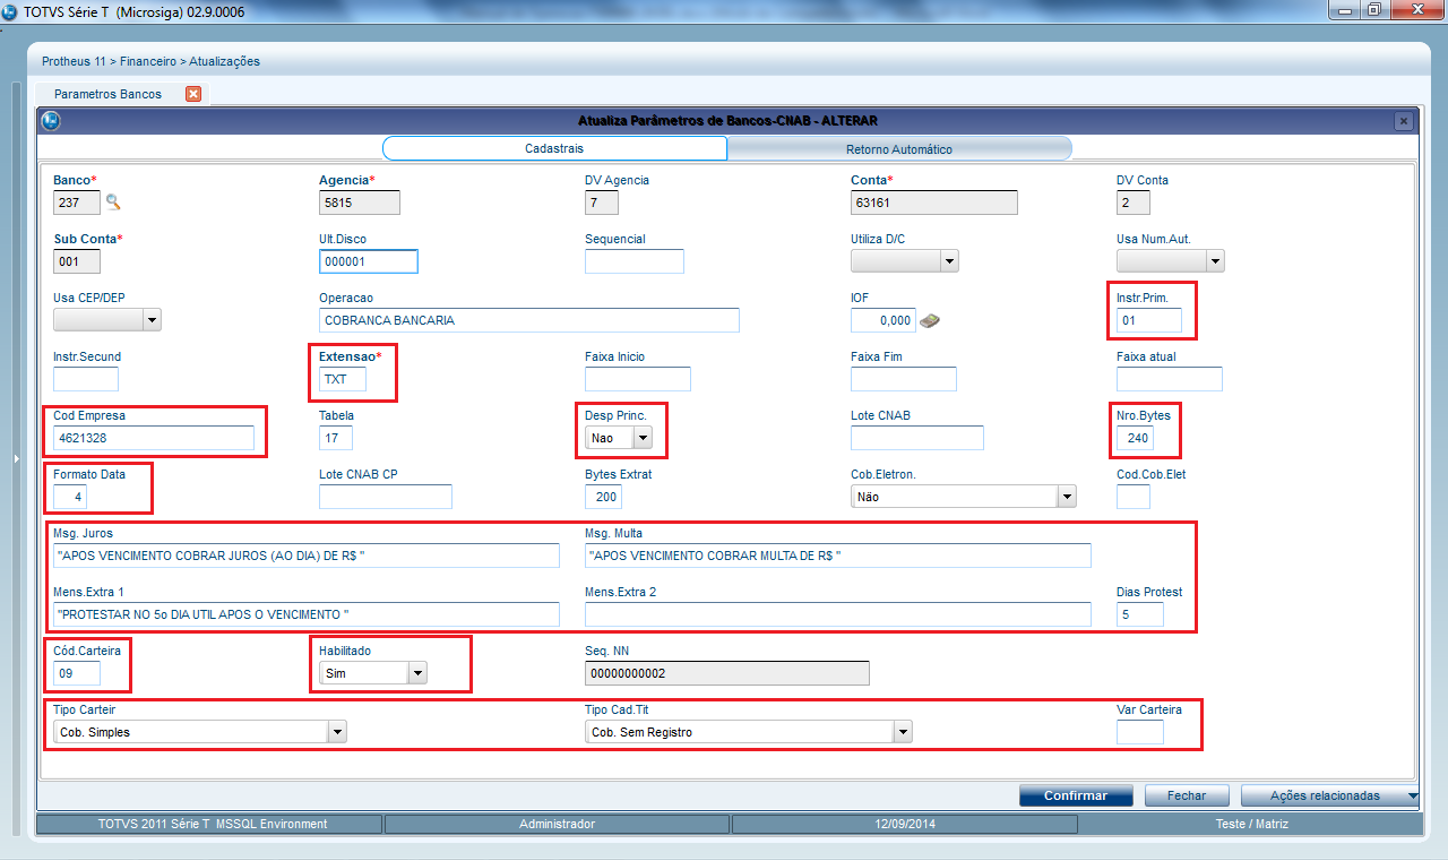Expand the Habilitado dropdown showing Sim

[418, 674]
